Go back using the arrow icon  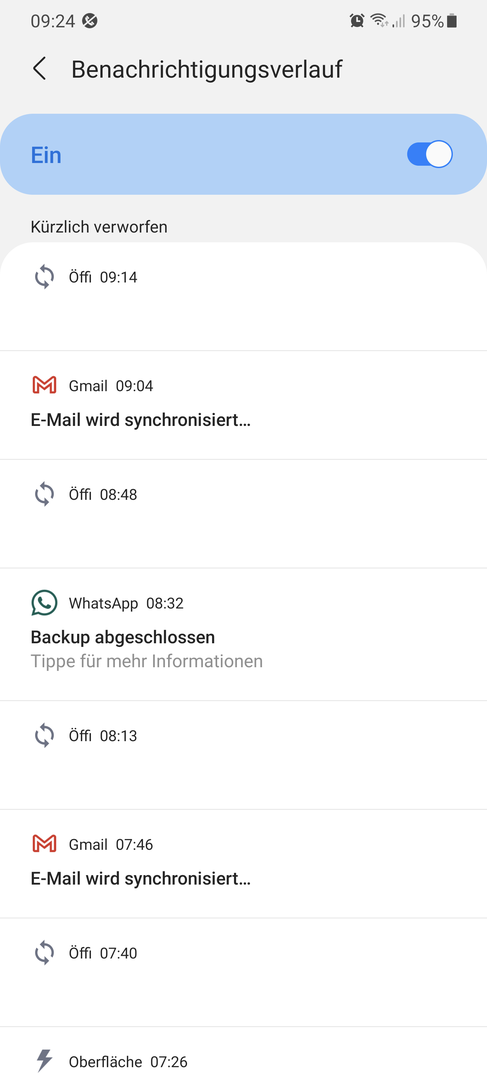coord(40,70)
